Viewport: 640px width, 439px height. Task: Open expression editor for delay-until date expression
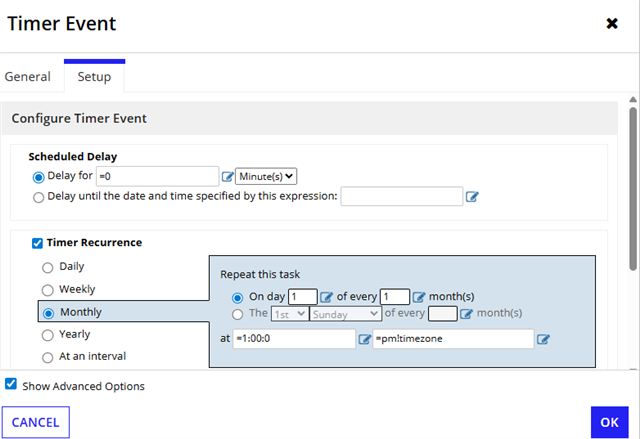pyautogui.click(x=473, y=197)
